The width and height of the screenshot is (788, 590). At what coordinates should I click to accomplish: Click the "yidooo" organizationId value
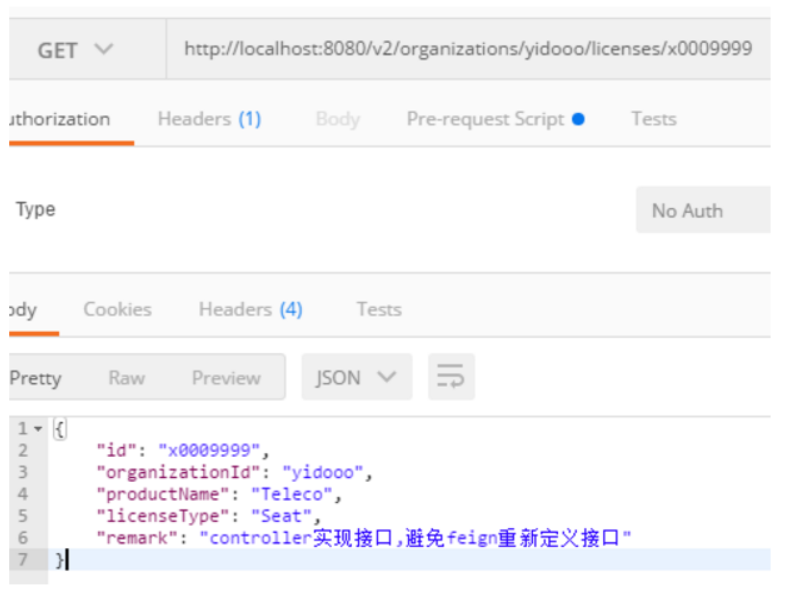coord(323,473)
